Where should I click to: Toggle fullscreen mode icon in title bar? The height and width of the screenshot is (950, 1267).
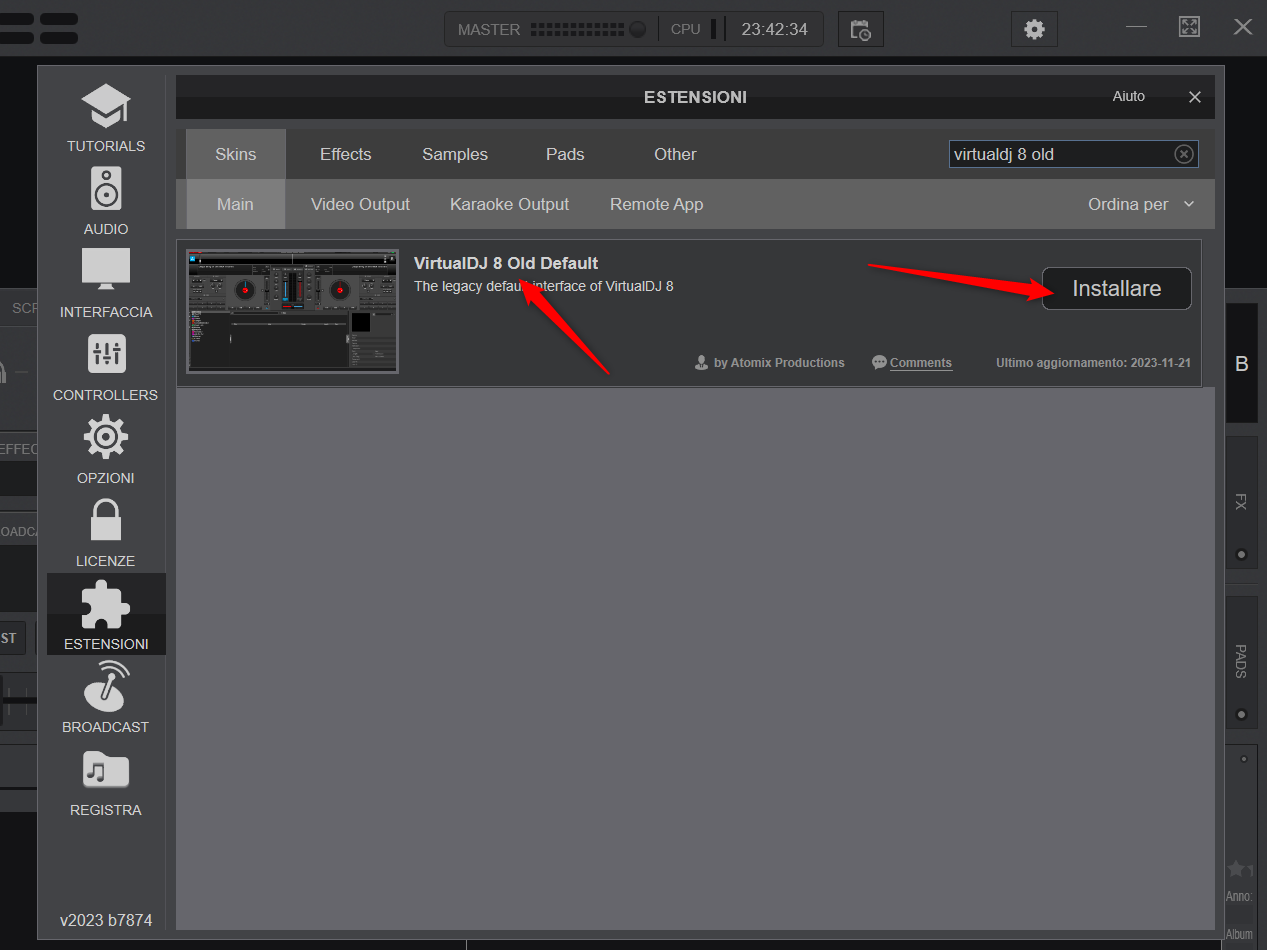(x=1189, y=27)
